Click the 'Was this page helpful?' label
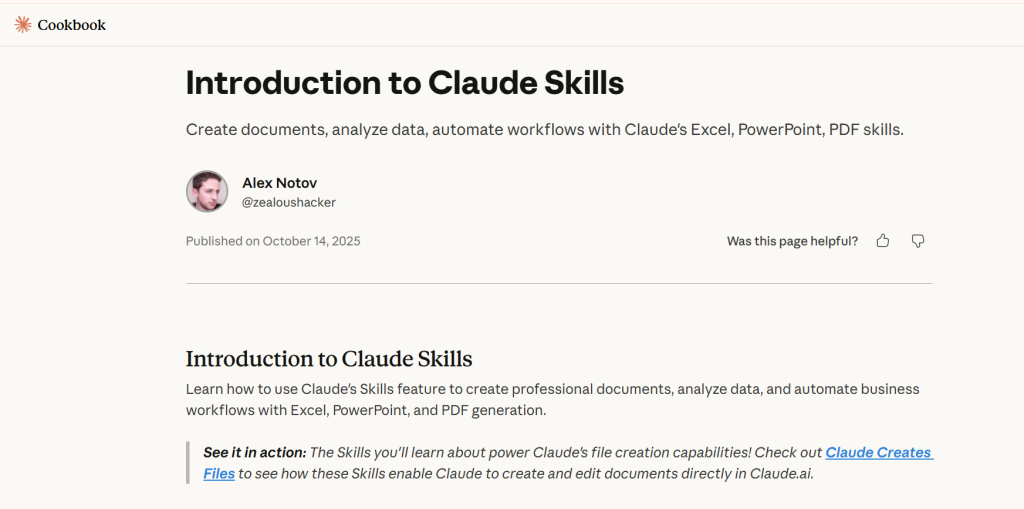The image size is (1024, 509). [x=792, y=241]
